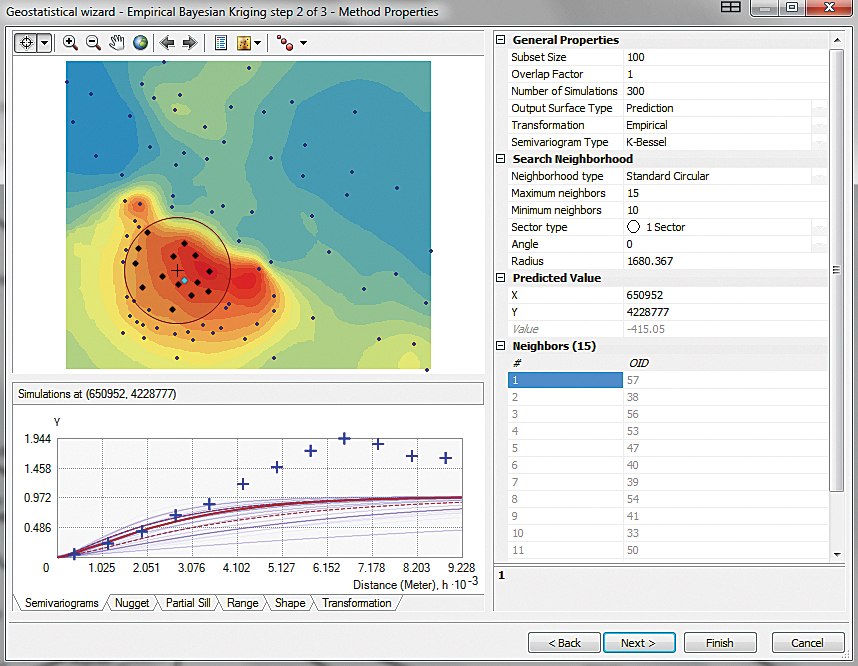Image resolution: width=858 pixels, height=666 pixels.
Task: Click the Full Extent globe icon
Action: tap(140, 43)
